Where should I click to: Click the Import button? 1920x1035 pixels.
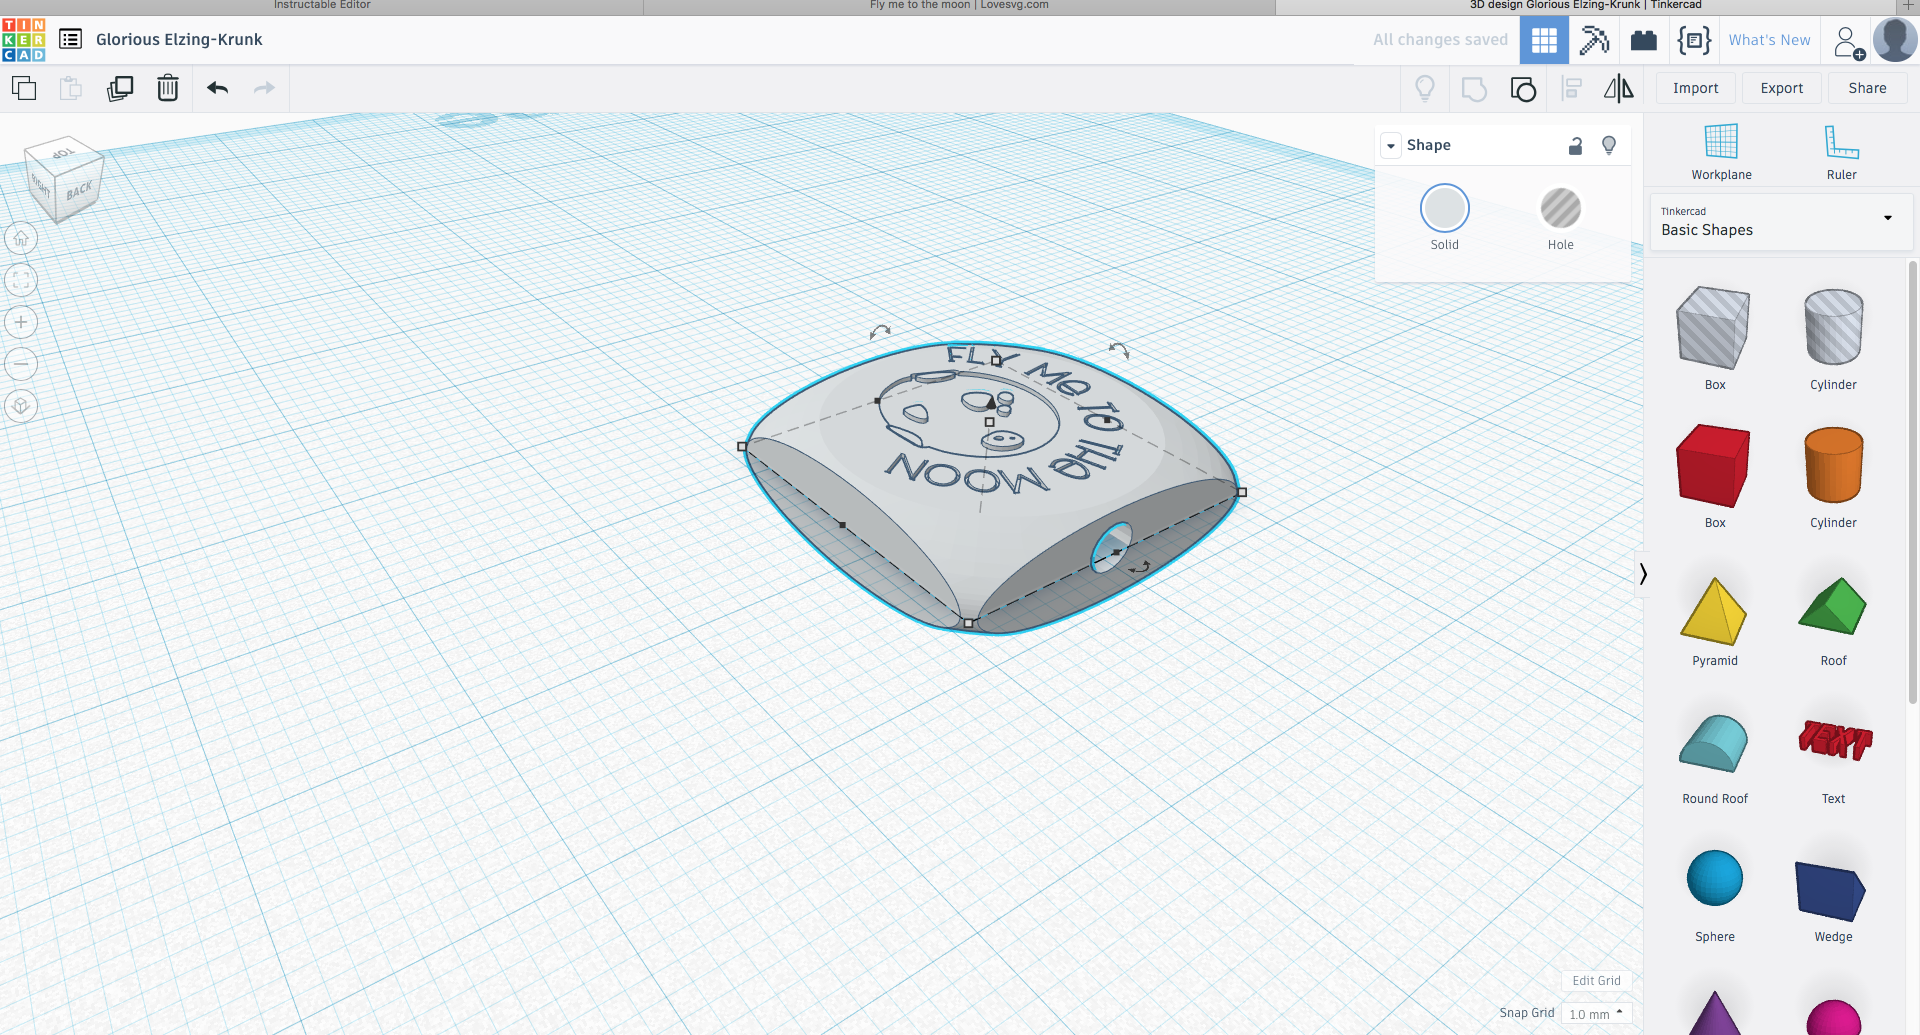(x=1696, y=88)
